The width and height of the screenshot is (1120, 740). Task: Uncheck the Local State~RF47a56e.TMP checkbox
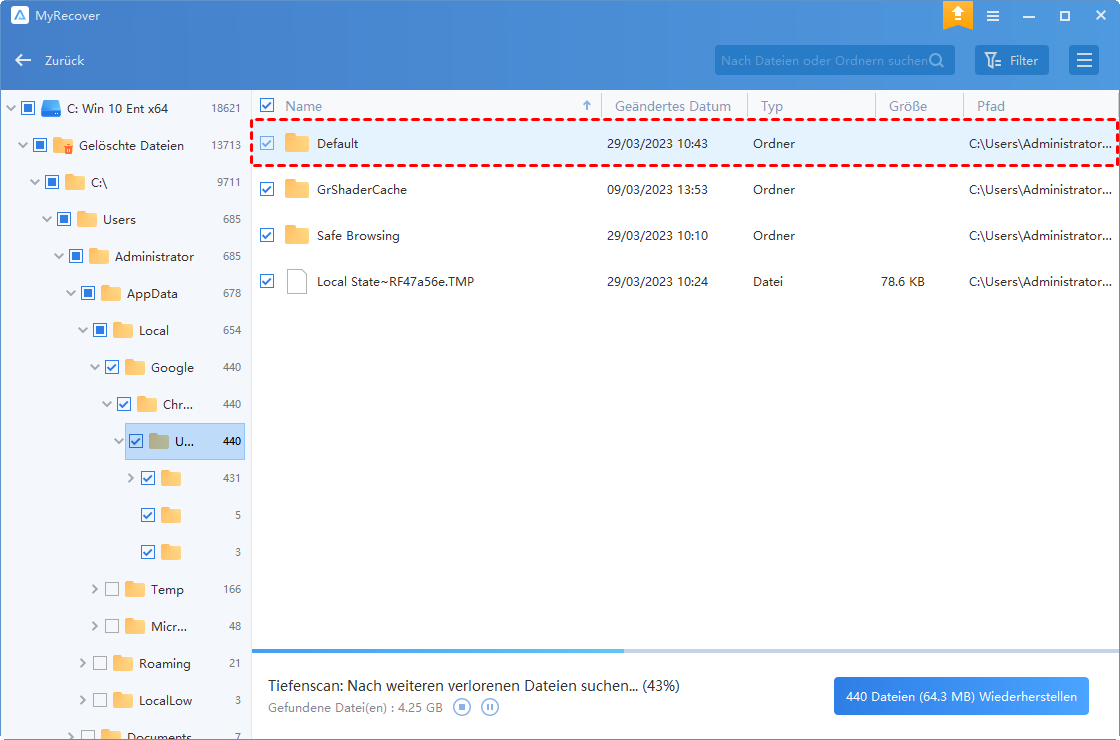pyautogui.click(x=267, y=281)
